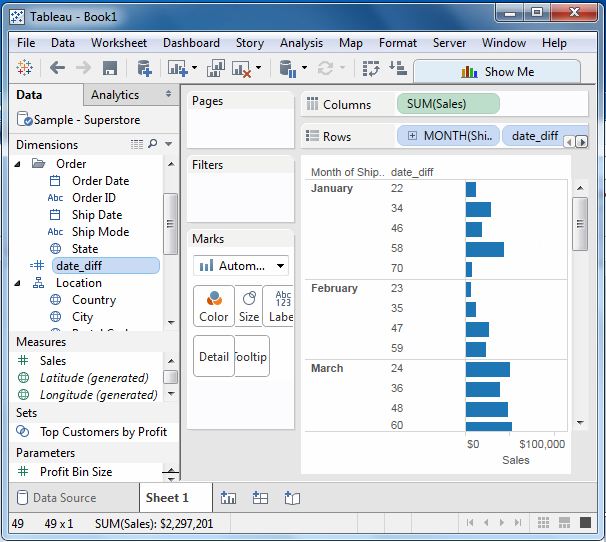
Task: Open the Analysis menu
Action: [x=301, y=43]
